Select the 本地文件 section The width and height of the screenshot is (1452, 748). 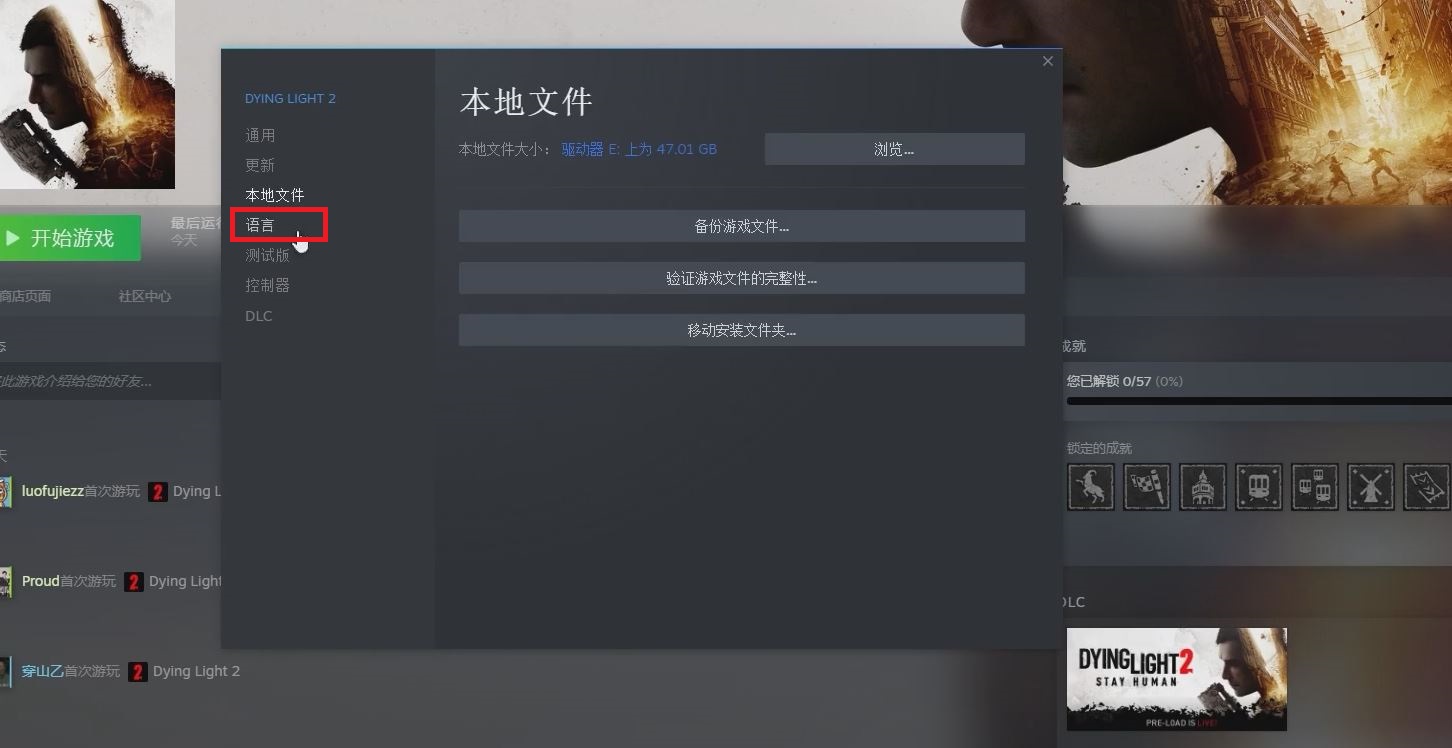coord(275,195)
